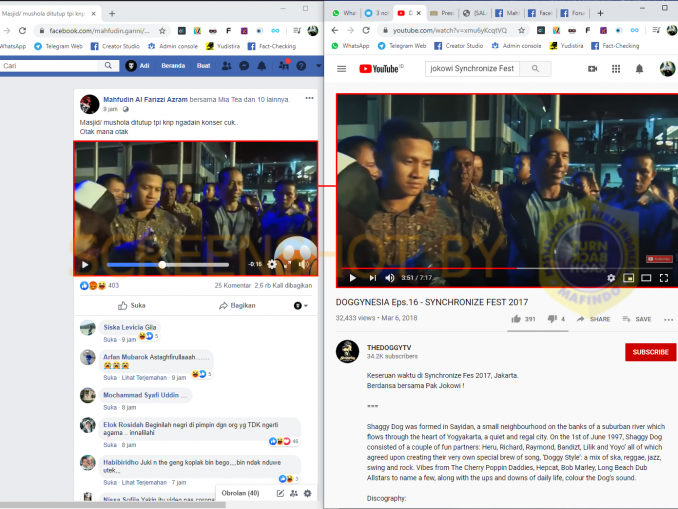Open new tab in right YouTube window
The width and height of the screenshot is (678, 509).
(600, 13)
